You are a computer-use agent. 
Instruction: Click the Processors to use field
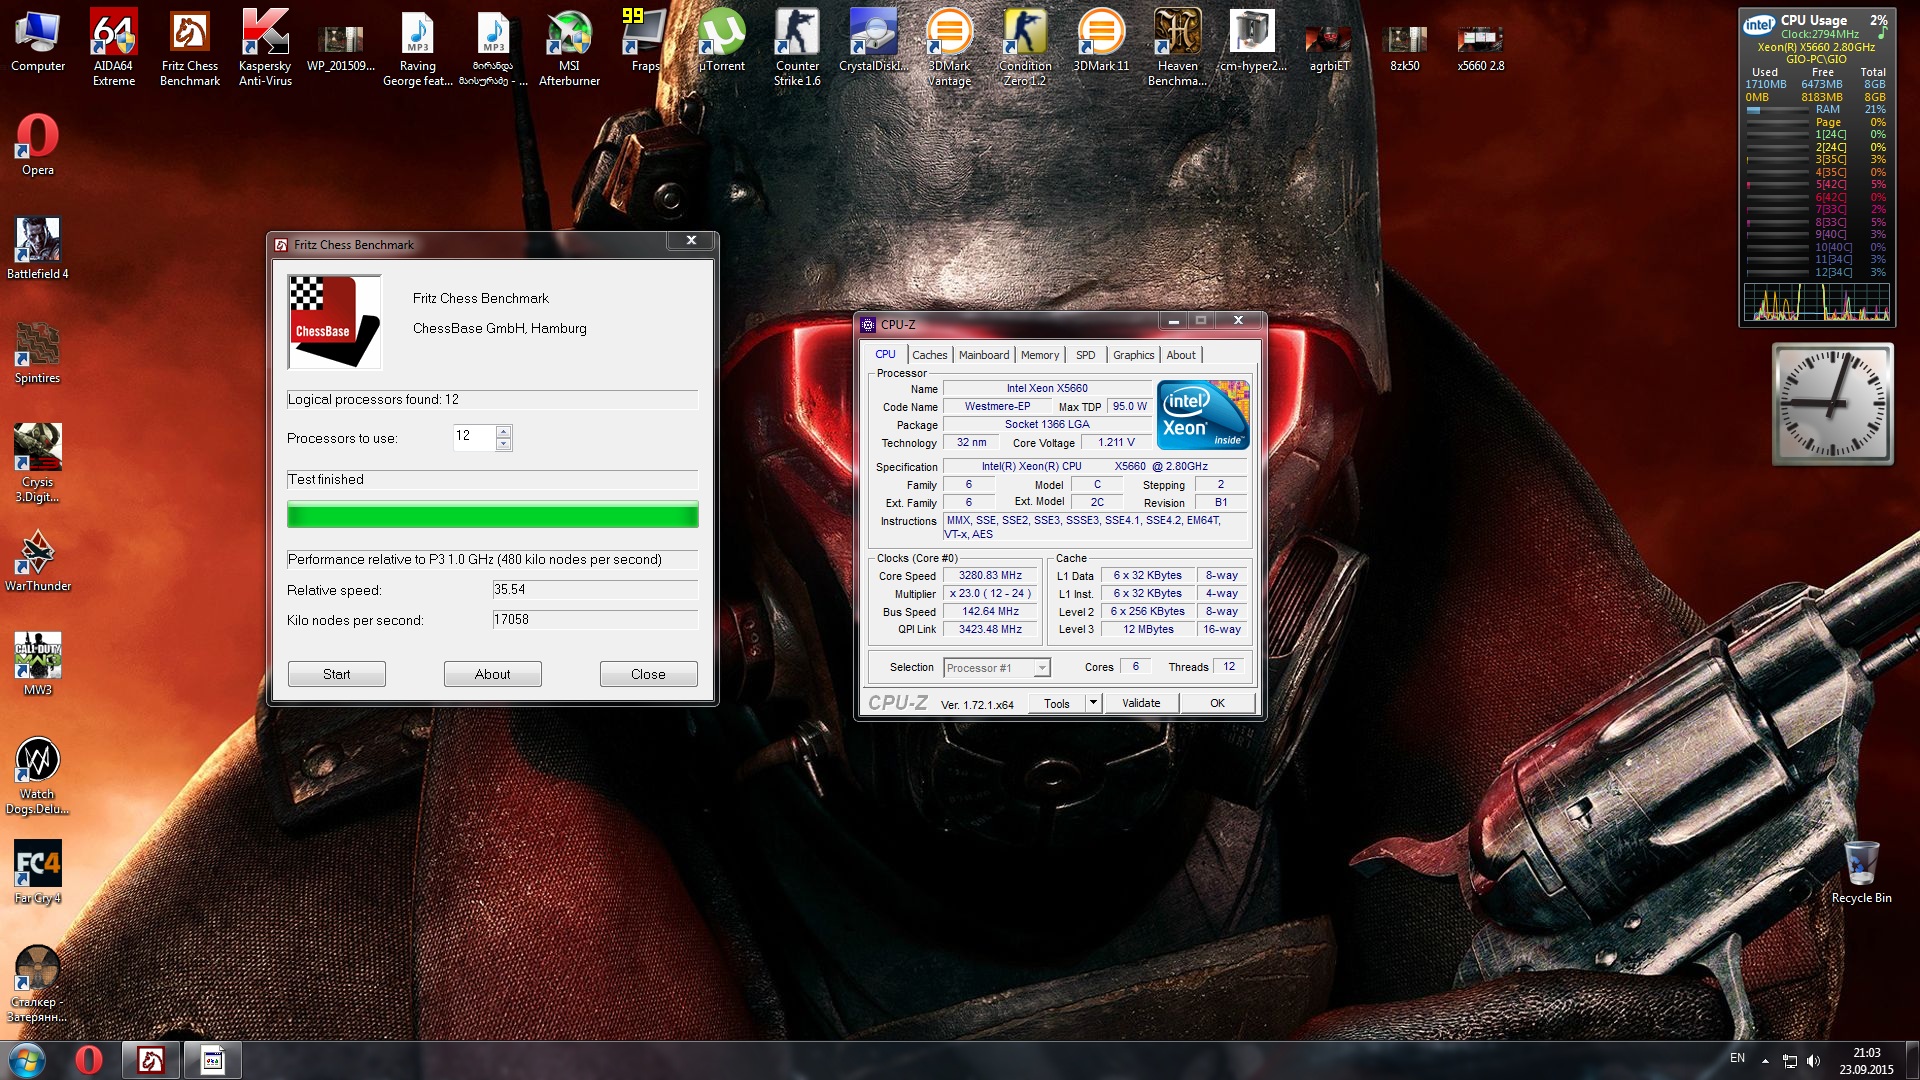click(x=474, y=437)
